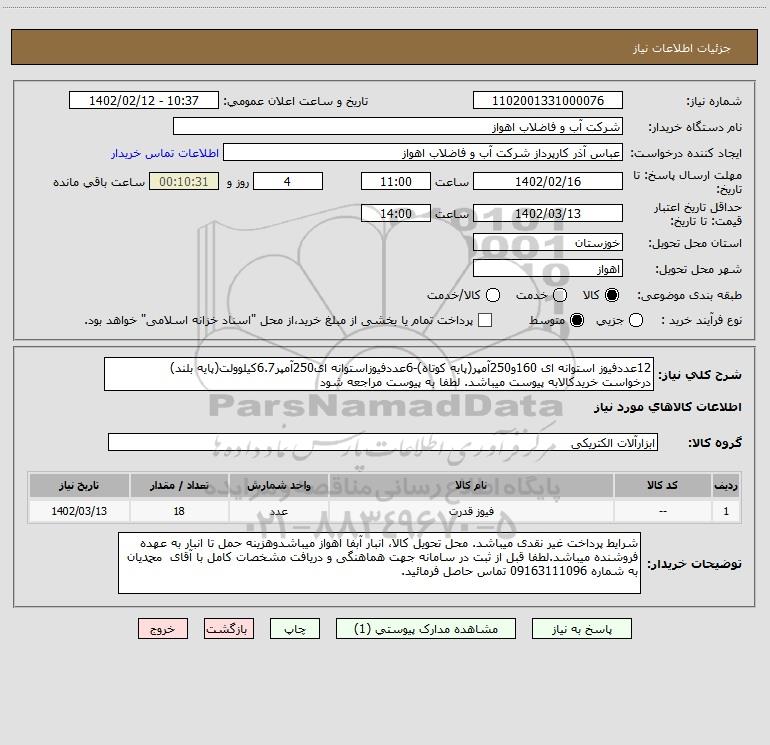Viewport: 770px width, 745px height.
Task: Select the کالا/خدمت radio button
Action: [493, 295]
